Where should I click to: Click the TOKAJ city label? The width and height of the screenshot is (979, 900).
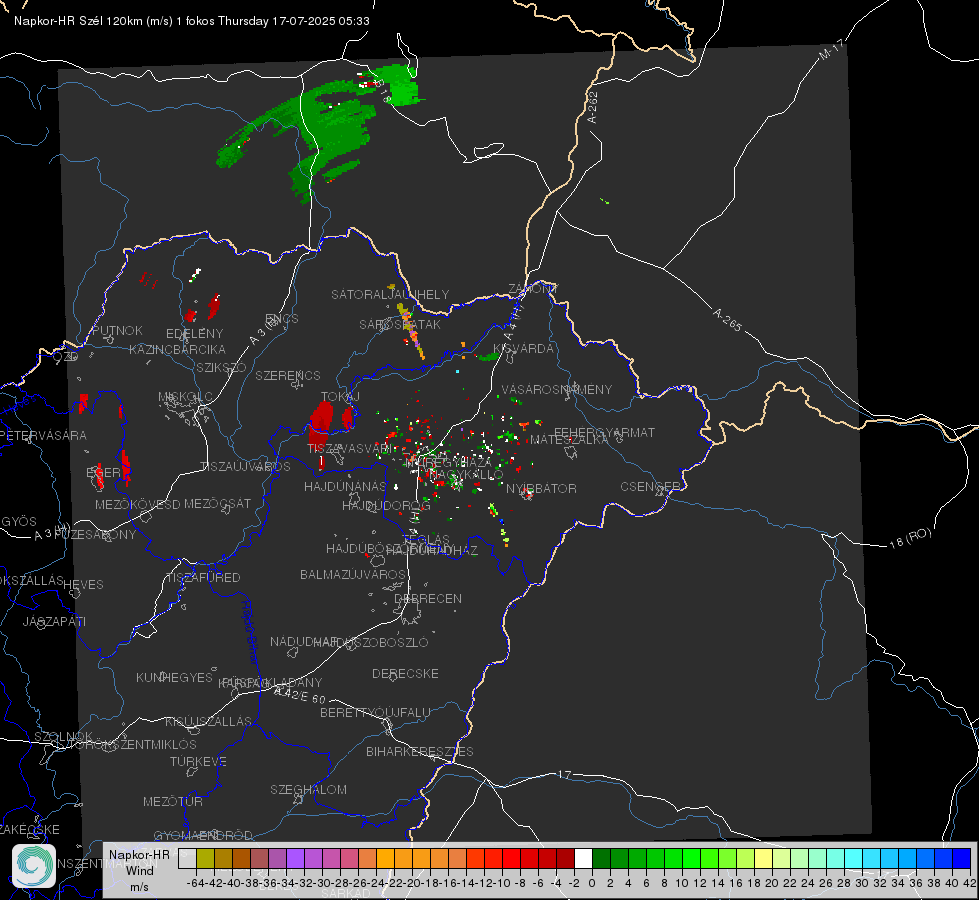point(340,397)
